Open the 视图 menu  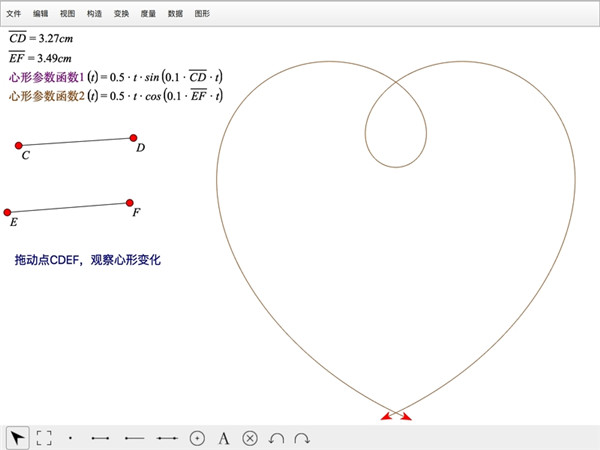click(67, 13)
